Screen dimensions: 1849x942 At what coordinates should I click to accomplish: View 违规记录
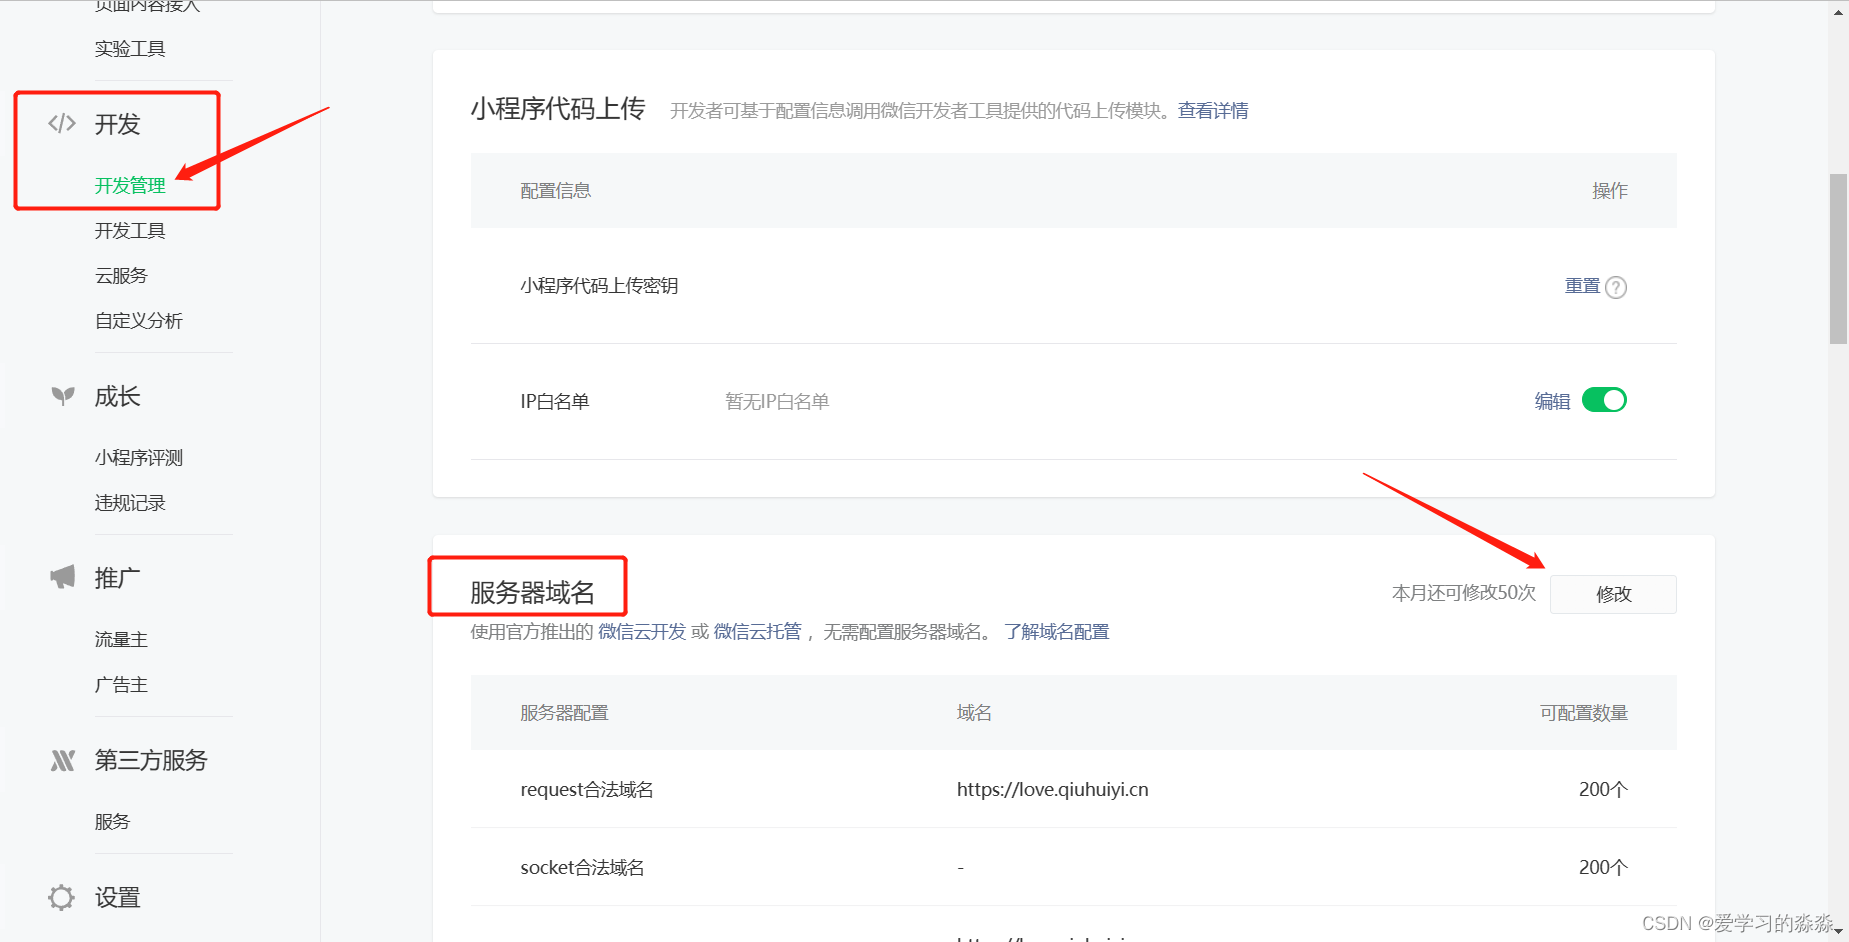click(x=129, y=502)
